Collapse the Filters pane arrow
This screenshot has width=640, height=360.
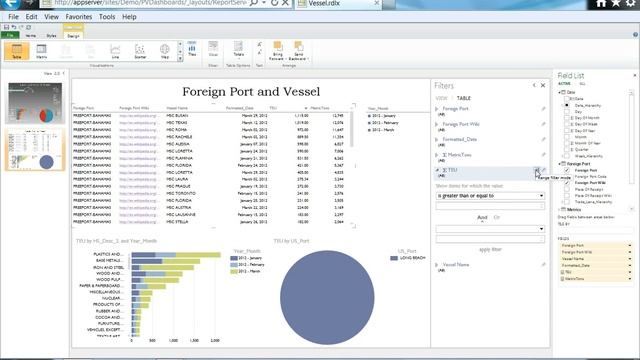click(x=534, y=85)
